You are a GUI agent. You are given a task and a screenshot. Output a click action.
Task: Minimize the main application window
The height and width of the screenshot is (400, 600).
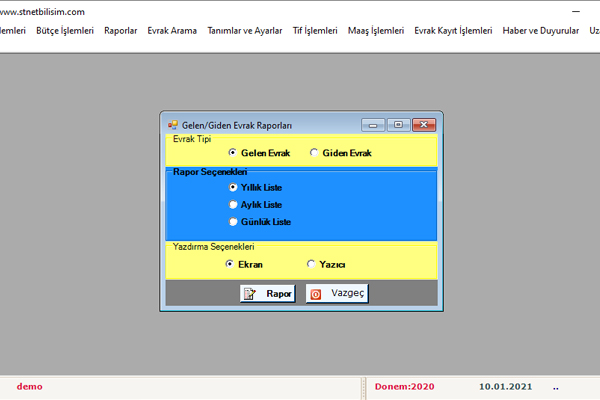pyautogui.click(x=576, y=12)
